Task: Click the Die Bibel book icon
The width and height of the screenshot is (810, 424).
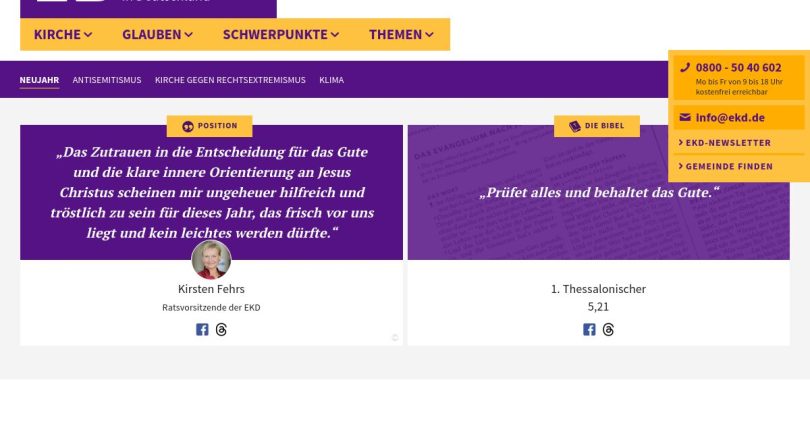Action: coord(575,126)
